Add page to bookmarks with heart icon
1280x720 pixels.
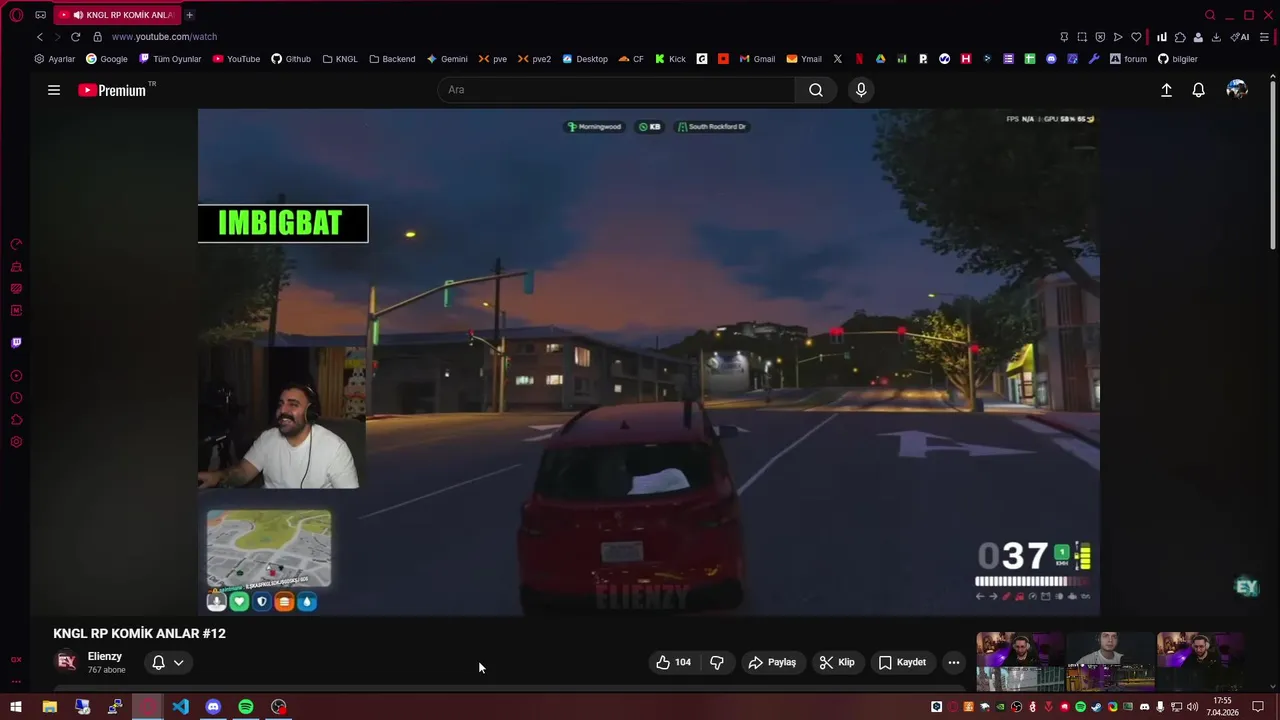tap(1136, 37)
